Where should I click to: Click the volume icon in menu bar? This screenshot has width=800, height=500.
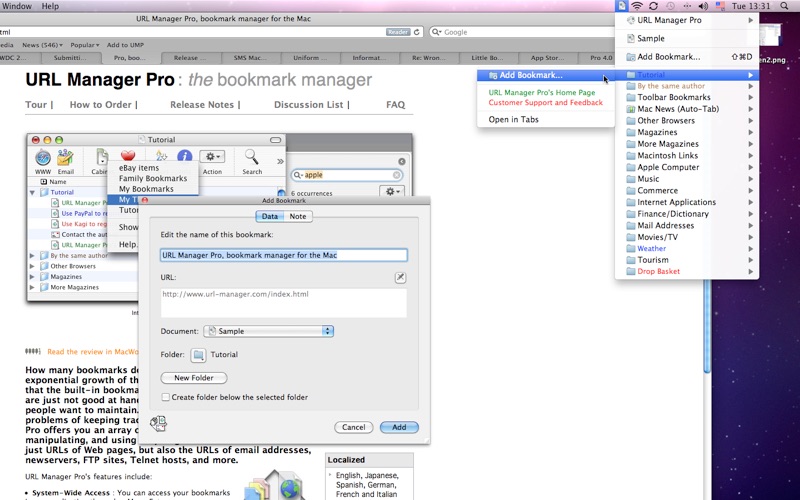(703, 6)
